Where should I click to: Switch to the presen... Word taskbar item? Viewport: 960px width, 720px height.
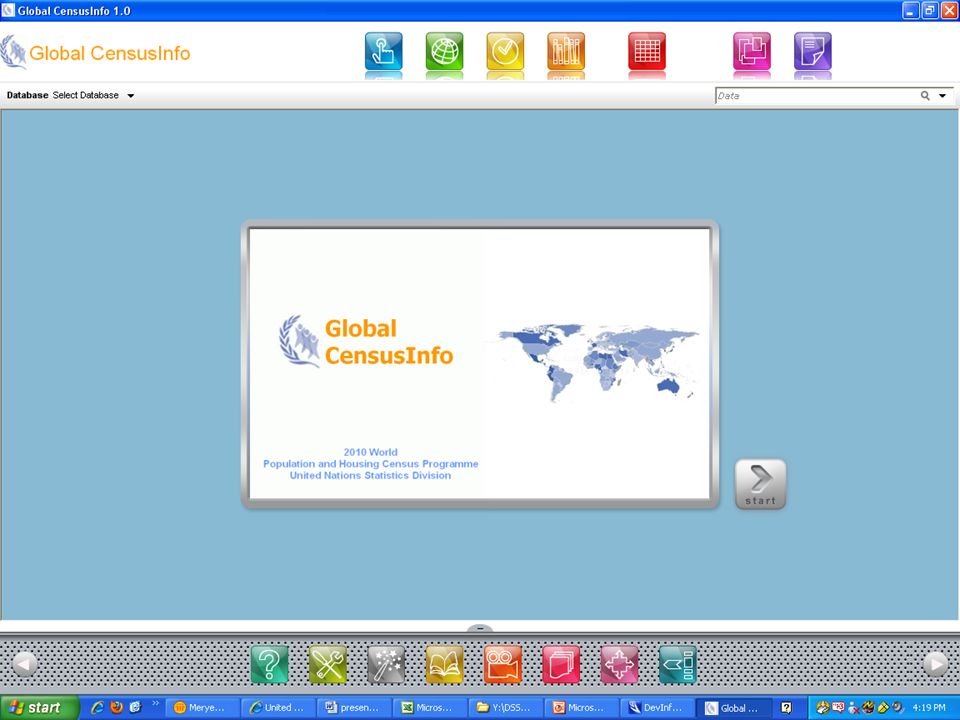tap(354, 708)
